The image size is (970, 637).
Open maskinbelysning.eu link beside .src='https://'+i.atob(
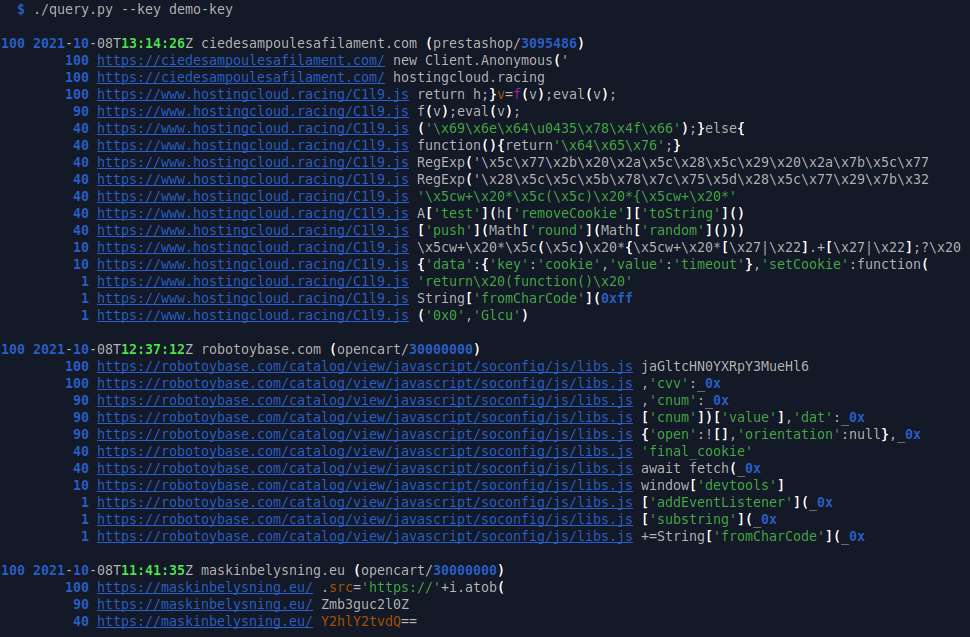tap(205, 588)
